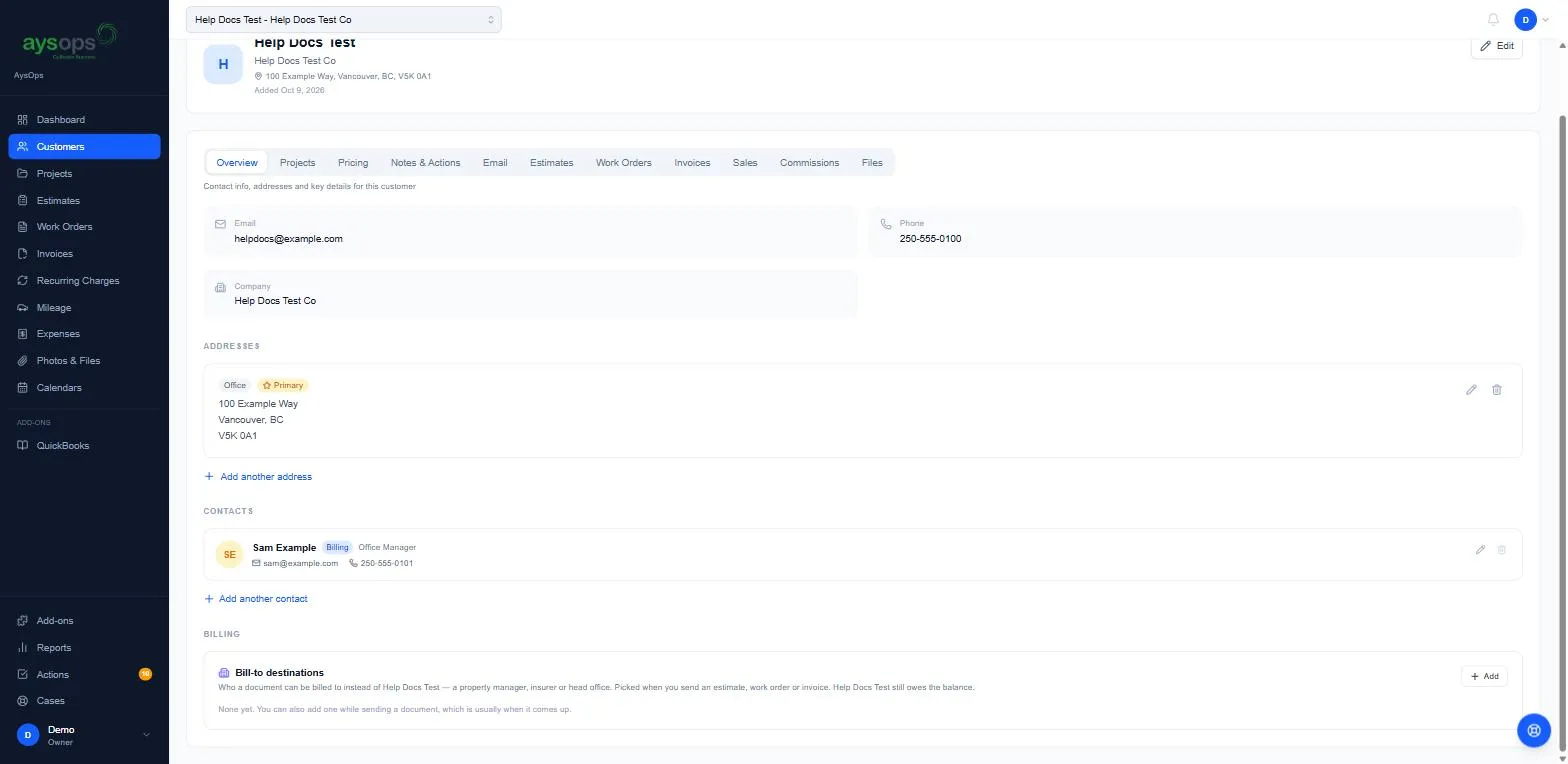This screenshot has width=1568, height=764.
Task: Open the Invoices tab
Action: [x=692, y=163]
